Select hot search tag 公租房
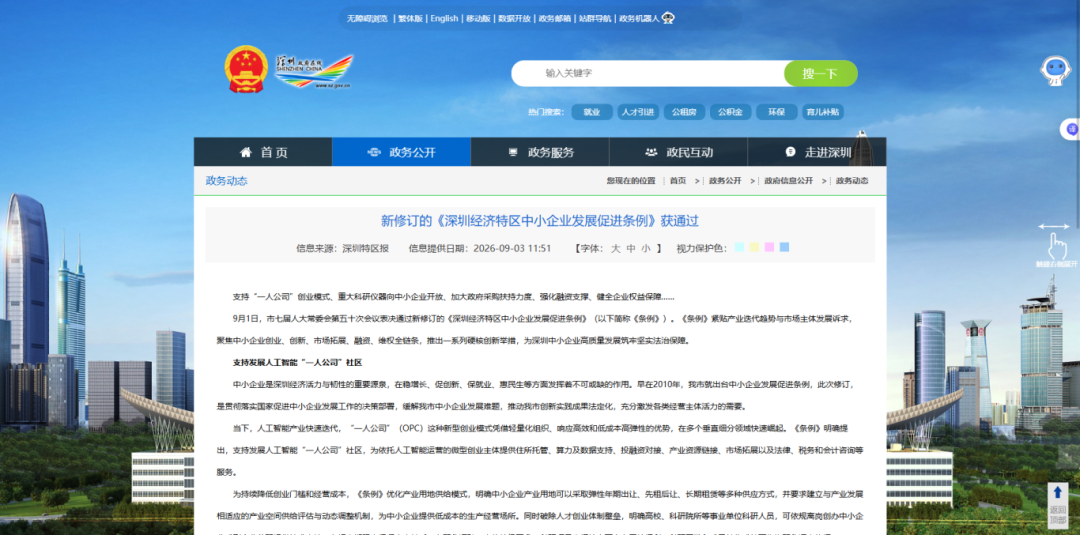This screenshot has width=1080, height=535. pyautogui.click(x=684, y=112)
